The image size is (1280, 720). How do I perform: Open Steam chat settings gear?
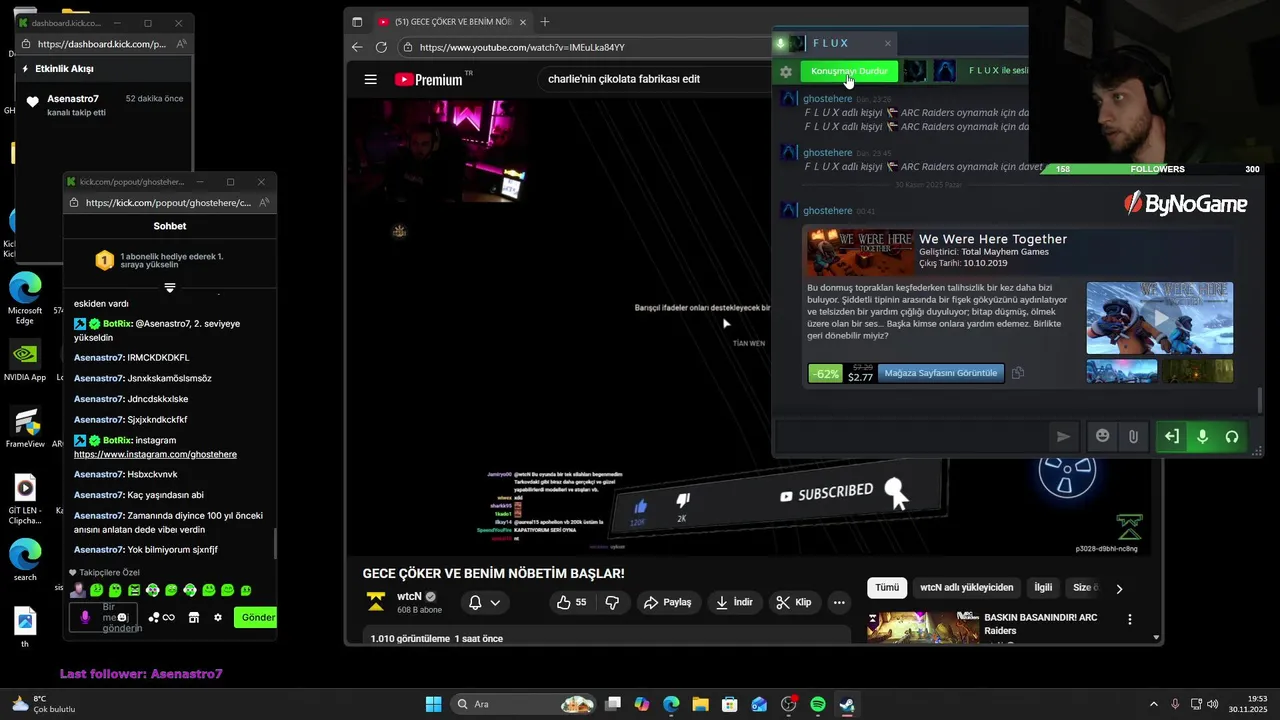point(786,72)
